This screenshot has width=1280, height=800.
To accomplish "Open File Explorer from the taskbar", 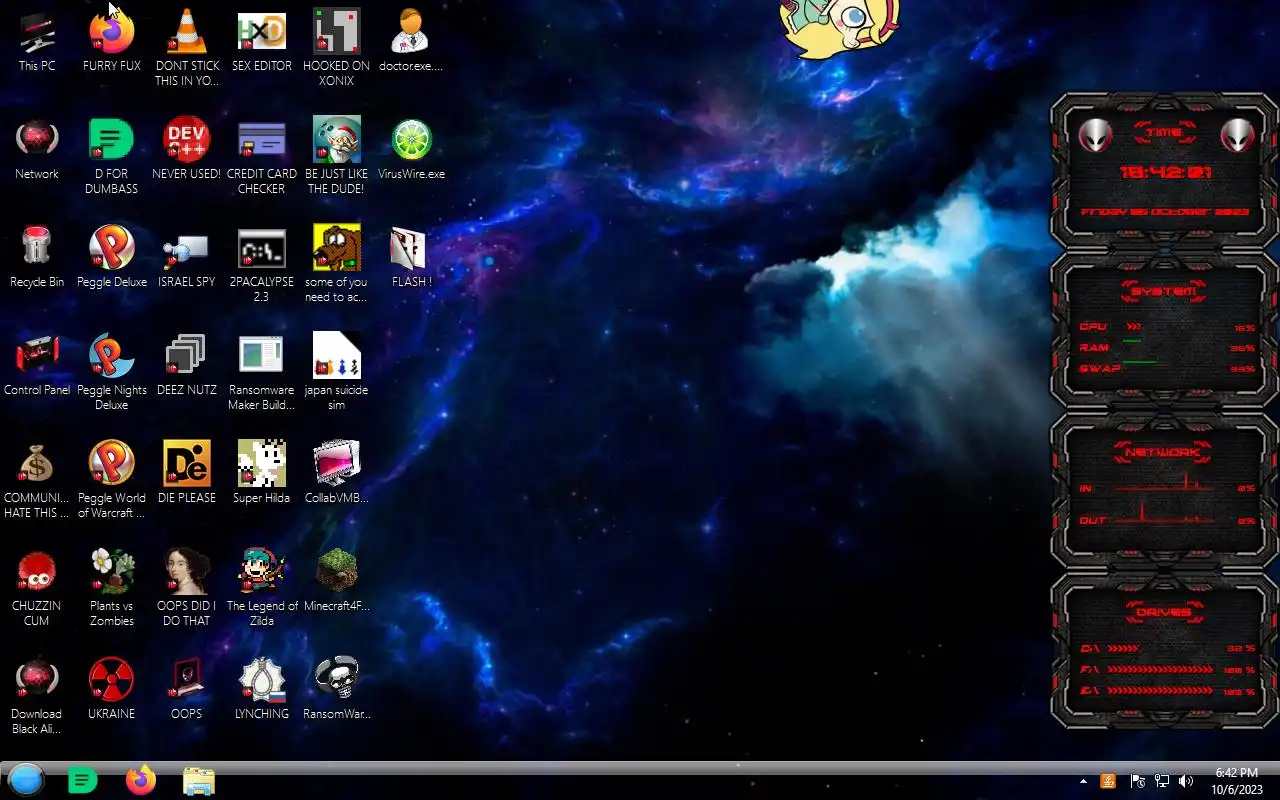I will click(199, 781).
